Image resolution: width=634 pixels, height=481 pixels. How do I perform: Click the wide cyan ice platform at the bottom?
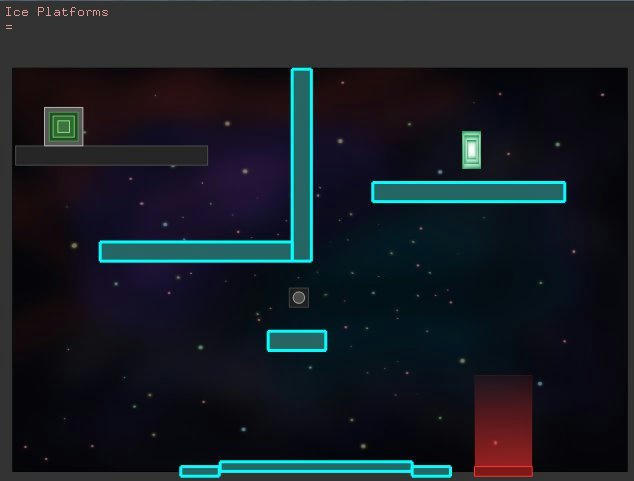pos(316,467)
